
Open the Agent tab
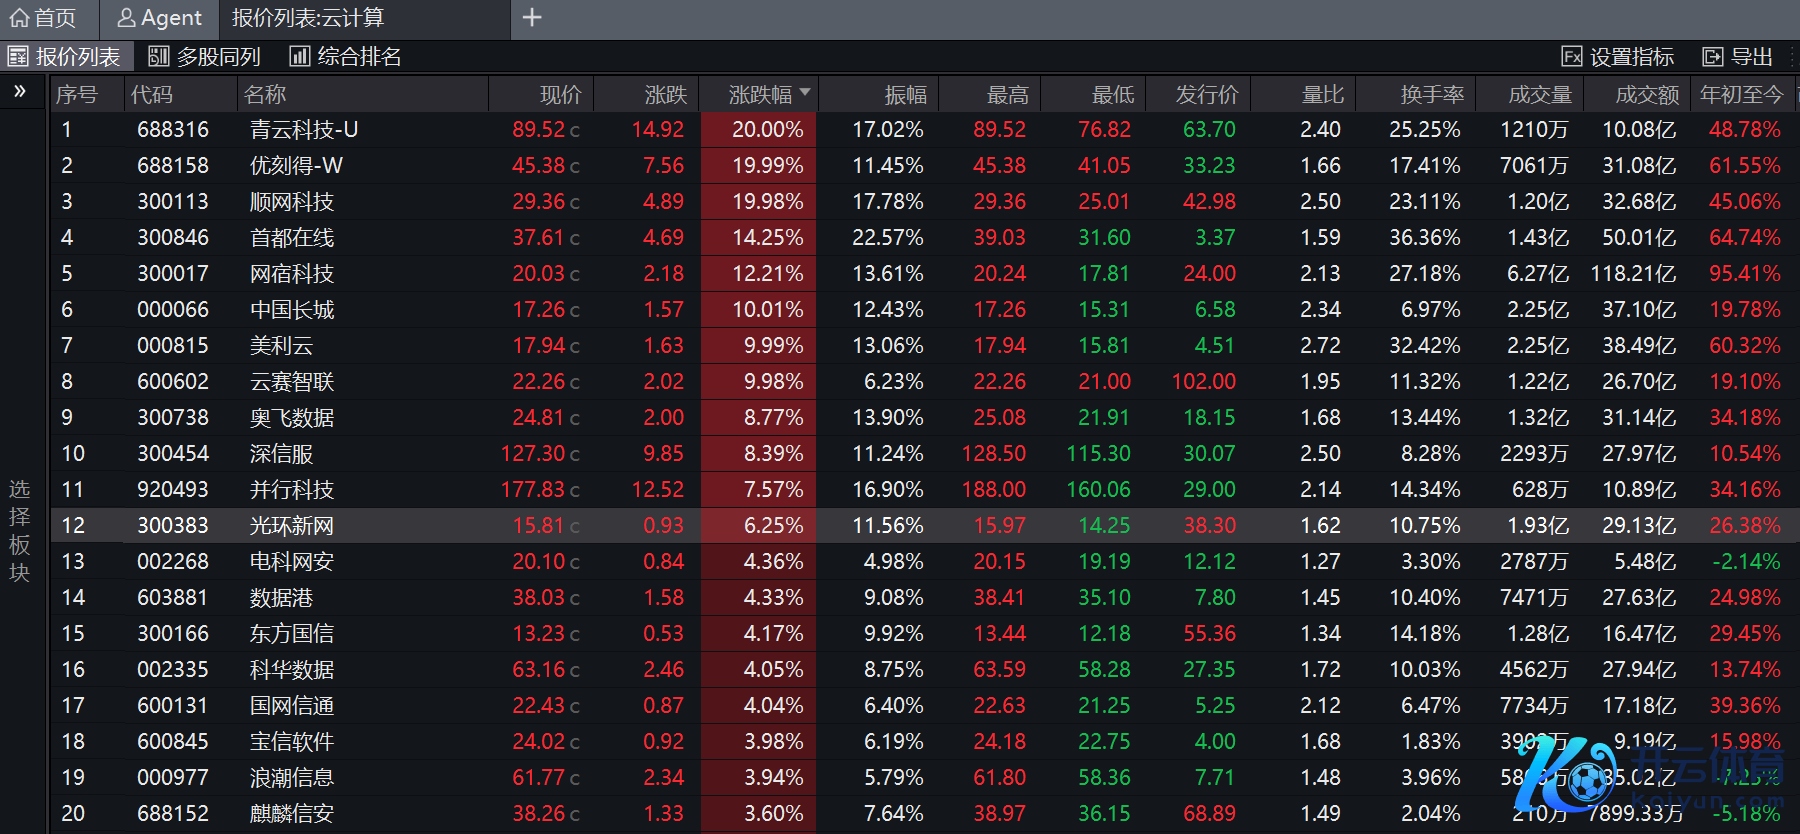click(160, 18)
